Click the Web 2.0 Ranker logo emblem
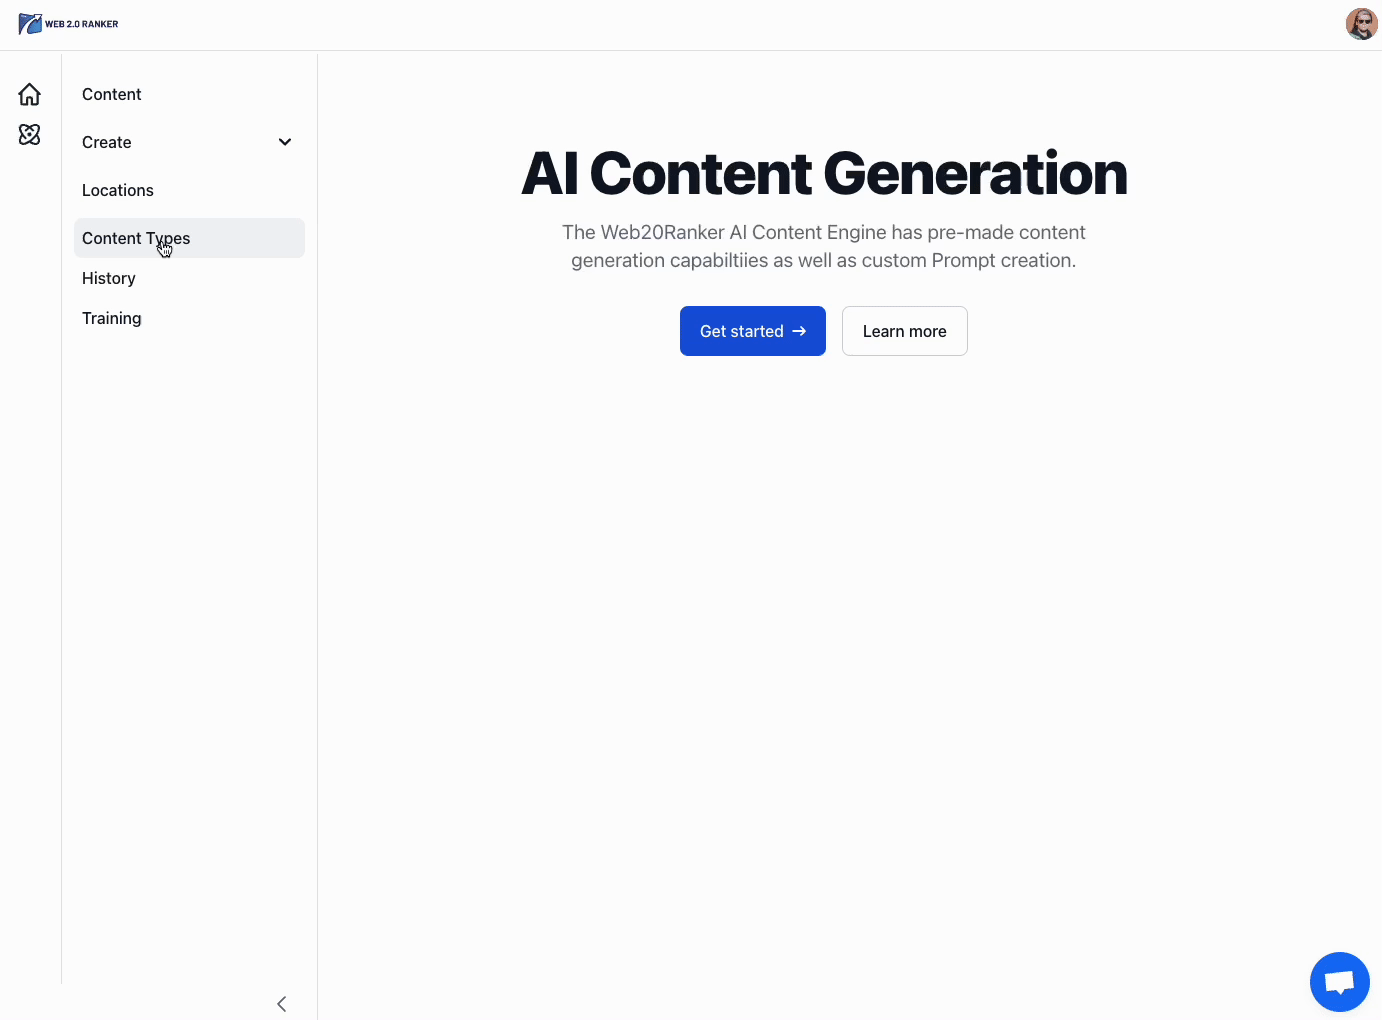1382x1020 pixels. click(30, 24)
